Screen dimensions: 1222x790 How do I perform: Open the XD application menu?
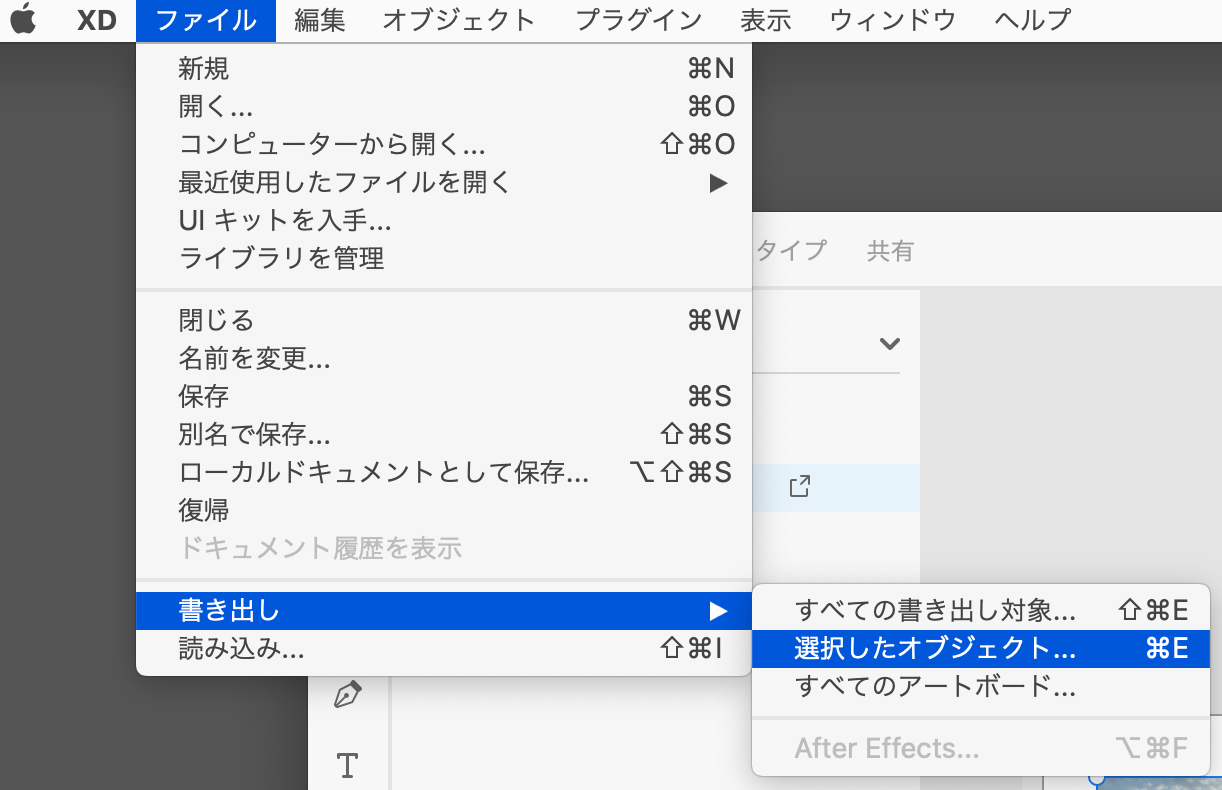pyautogui.click(x=97, y=19)
